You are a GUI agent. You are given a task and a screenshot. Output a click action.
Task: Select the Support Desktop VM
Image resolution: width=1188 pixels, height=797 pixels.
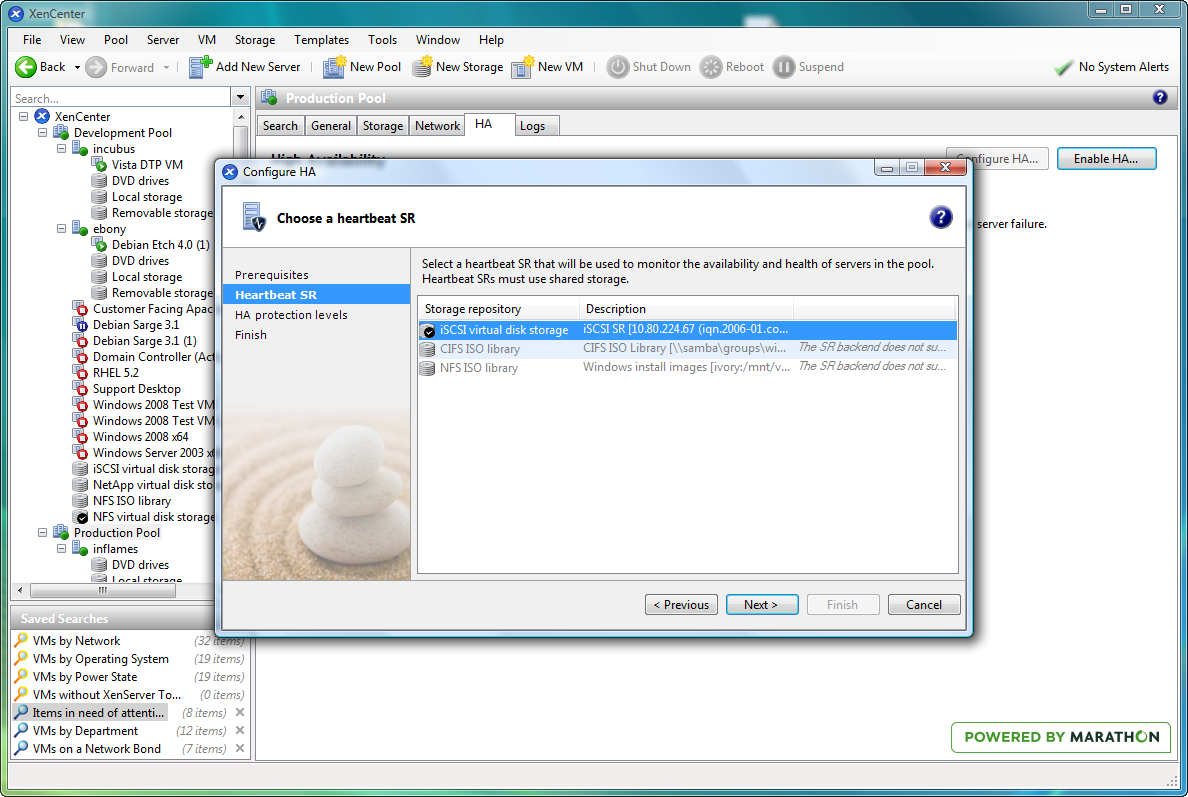[x=136, y=389]
